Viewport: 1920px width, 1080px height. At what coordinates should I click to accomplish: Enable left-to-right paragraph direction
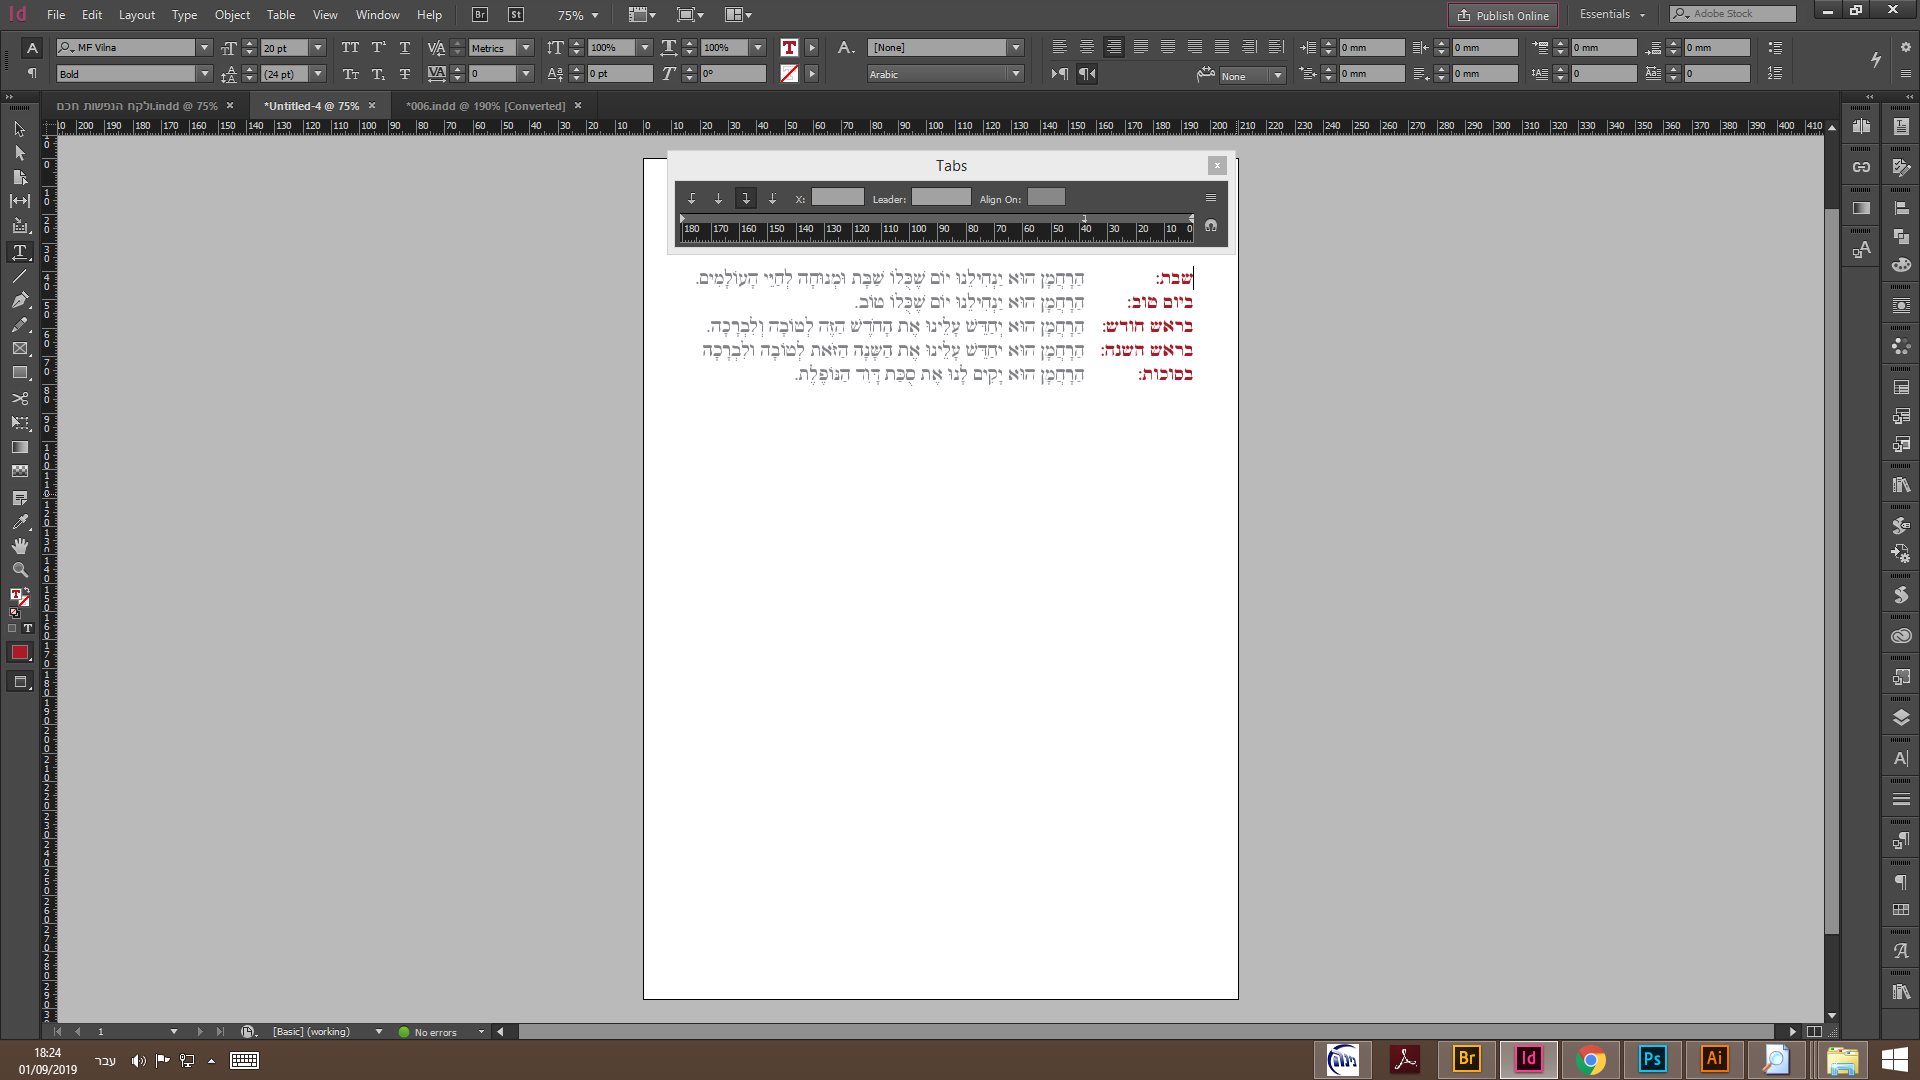click(x=1060, y=74)
